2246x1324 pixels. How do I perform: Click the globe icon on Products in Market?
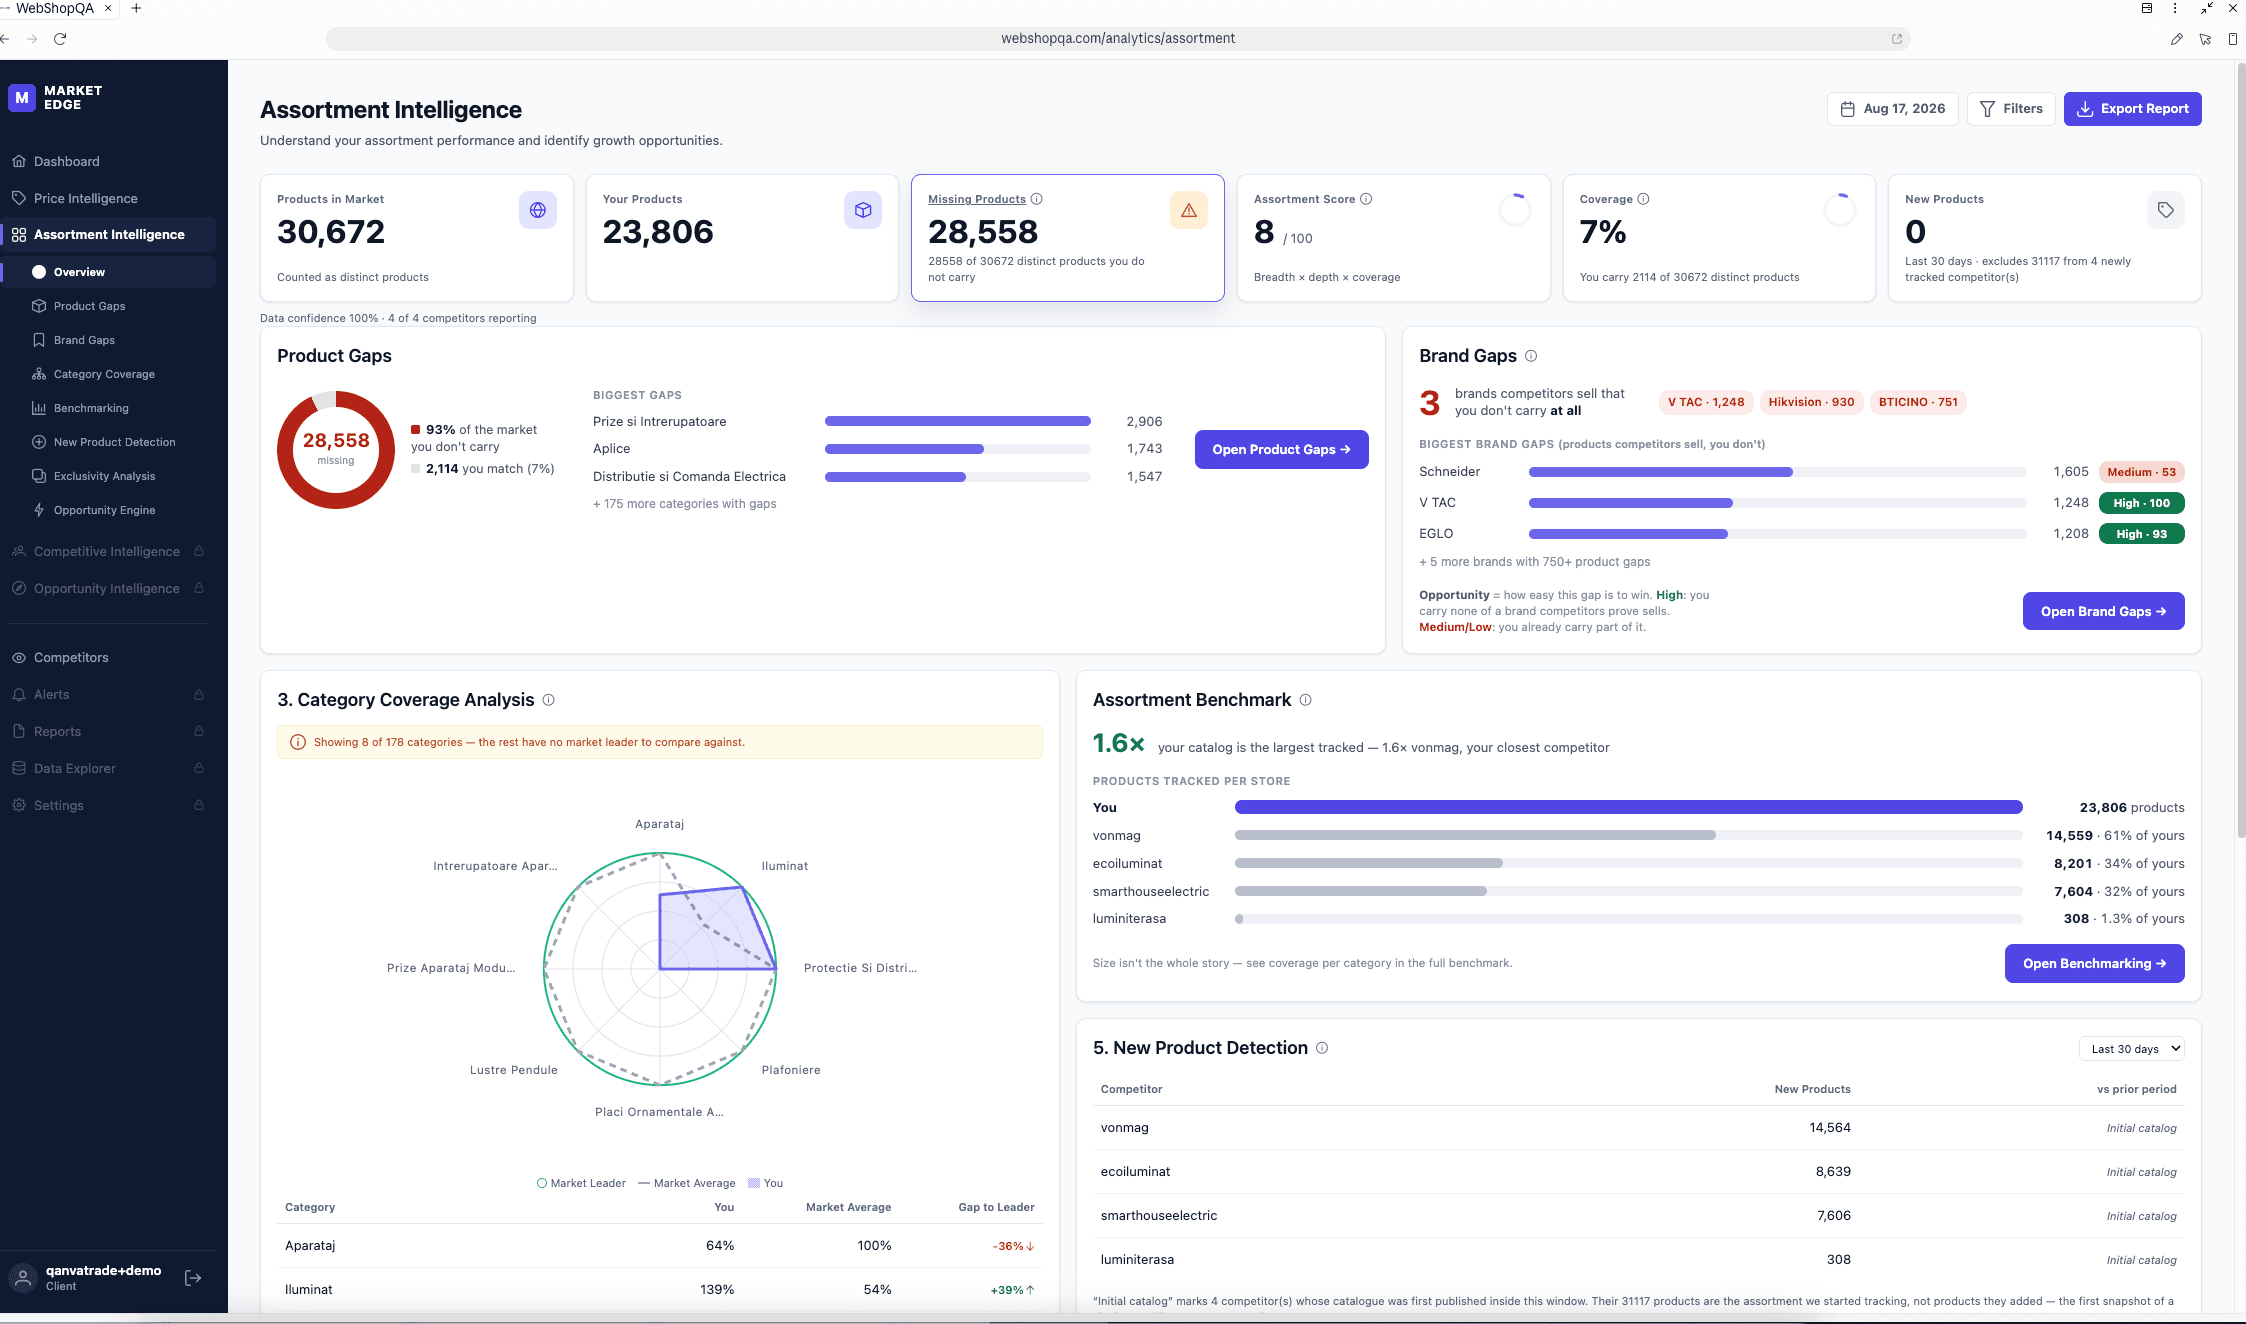click(x=538, y=210)
